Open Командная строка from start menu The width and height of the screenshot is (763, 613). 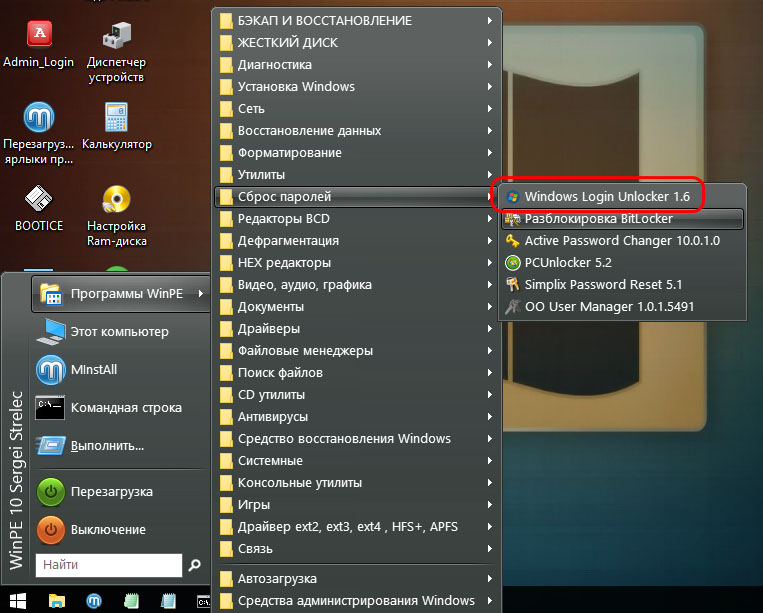tap(121, 408)
